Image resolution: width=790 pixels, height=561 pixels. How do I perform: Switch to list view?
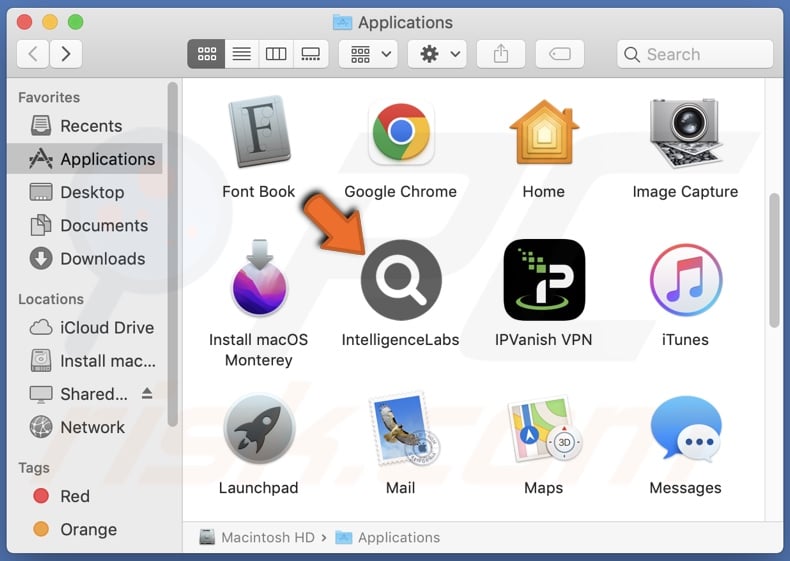coord(242,54)
